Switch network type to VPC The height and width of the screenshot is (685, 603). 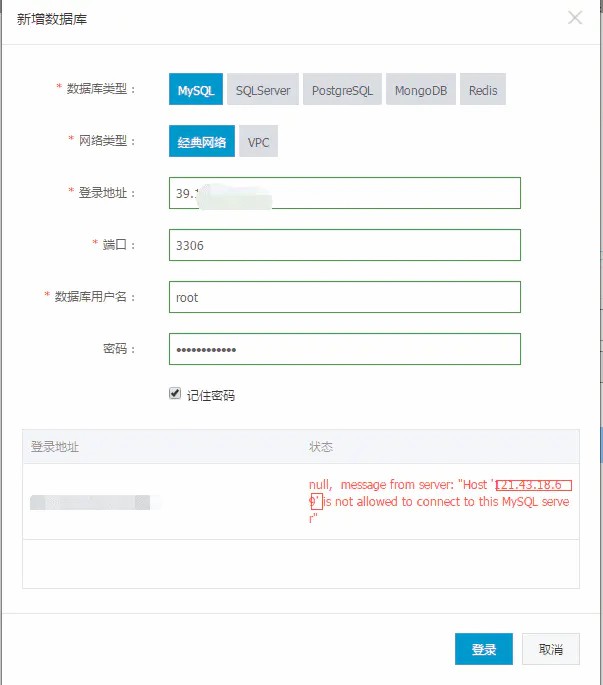coord(259,142)
